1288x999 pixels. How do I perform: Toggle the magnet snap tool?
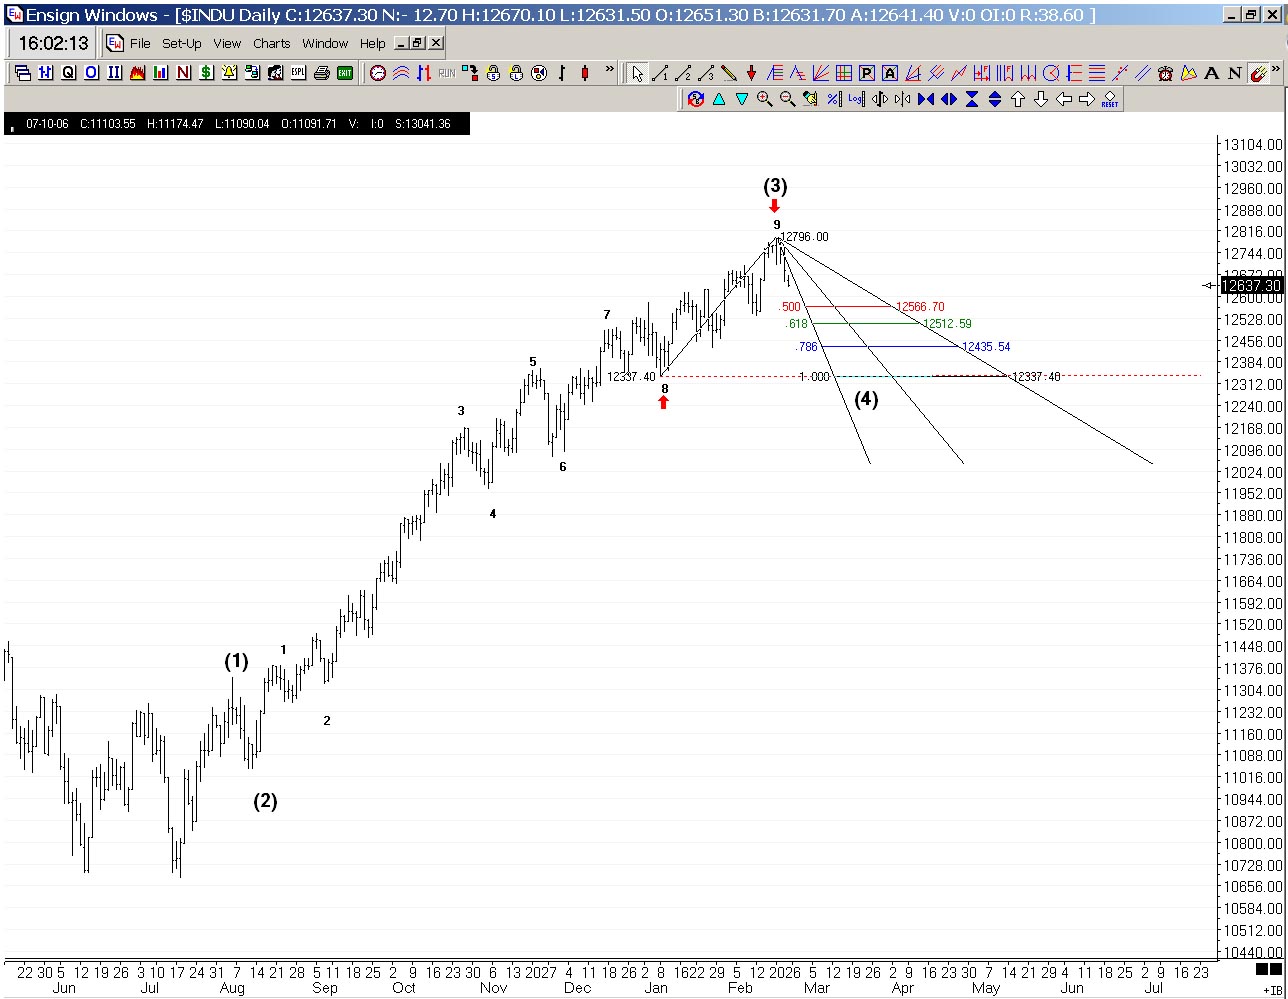pos(1258,73)
